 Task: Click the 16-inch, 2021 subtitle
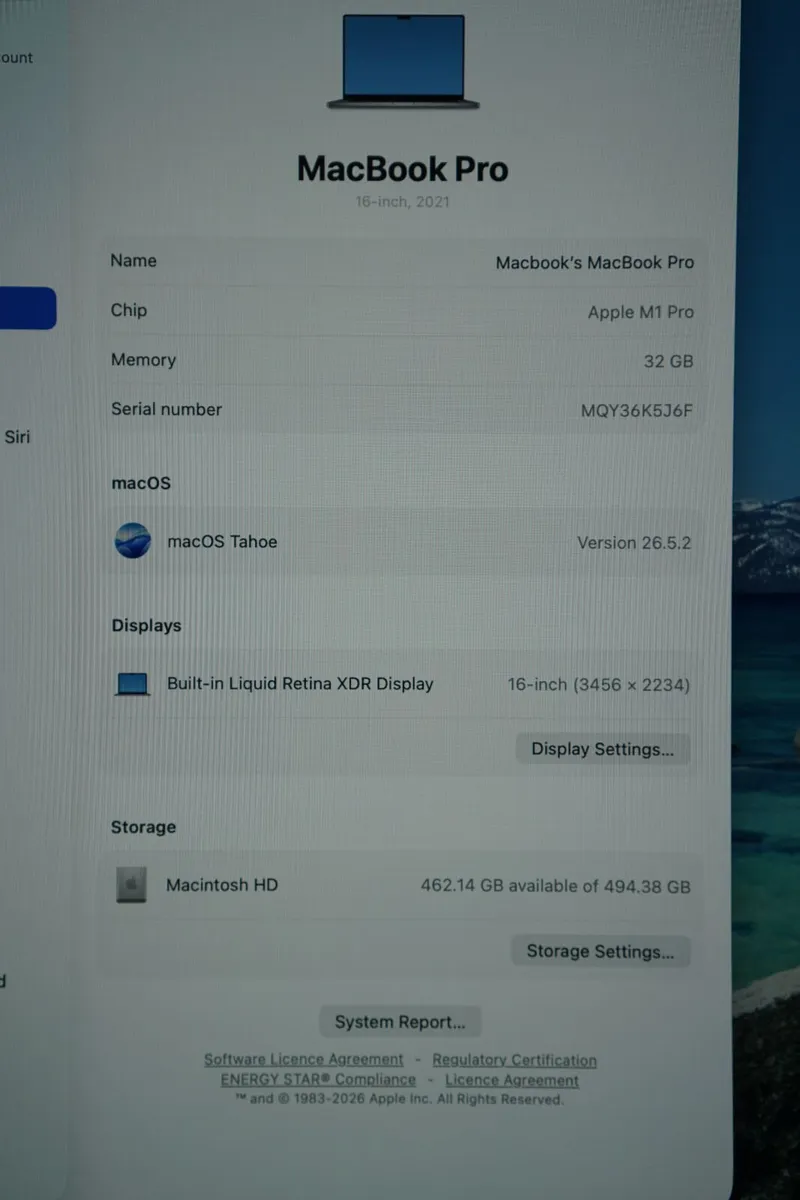(403, 202)
